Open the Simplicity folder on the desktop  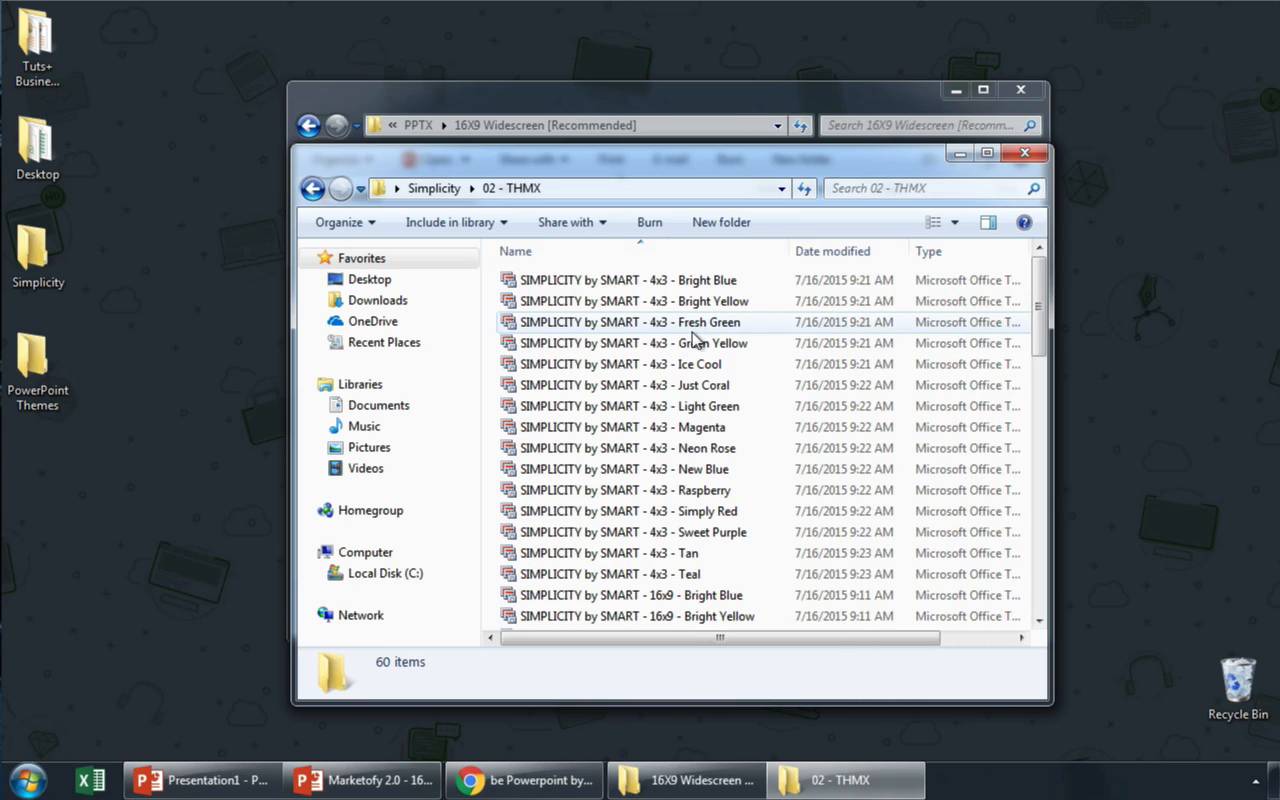pyautogui.click(x=37, y=257)
